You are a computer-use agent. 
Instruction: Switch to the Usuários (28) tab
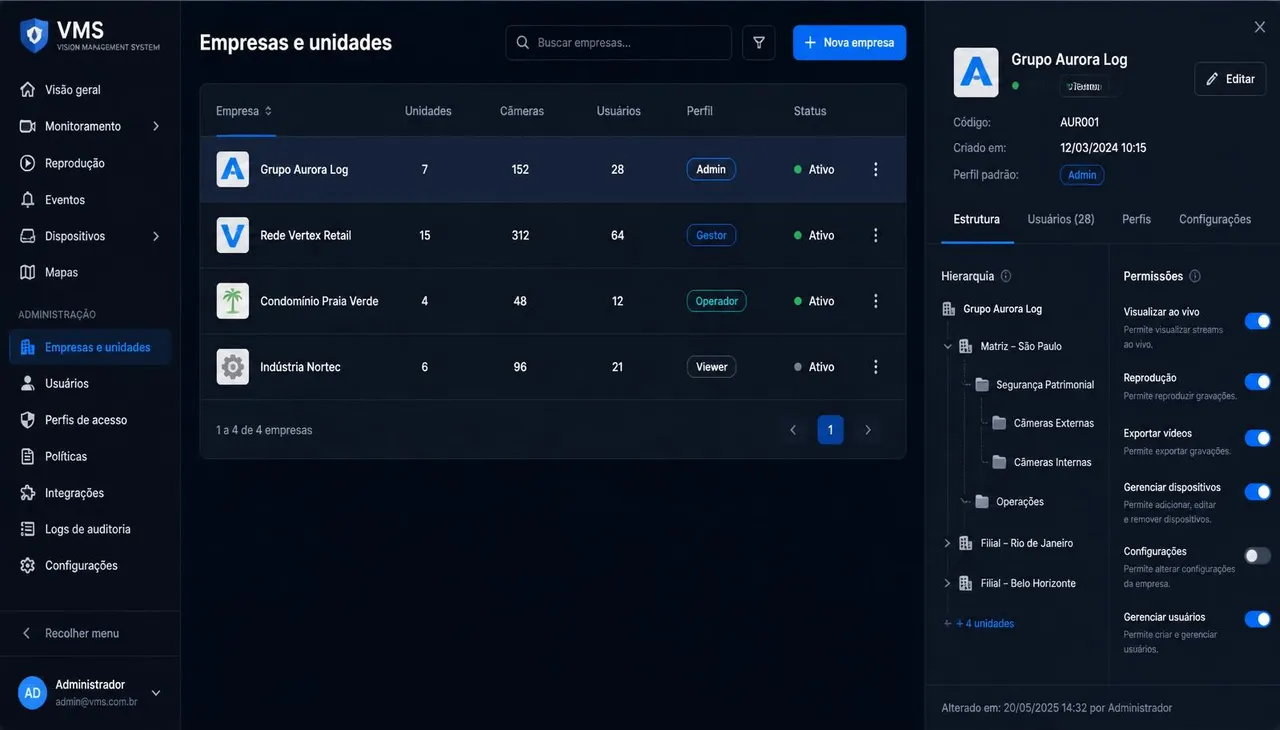(x=1061, y=219)
